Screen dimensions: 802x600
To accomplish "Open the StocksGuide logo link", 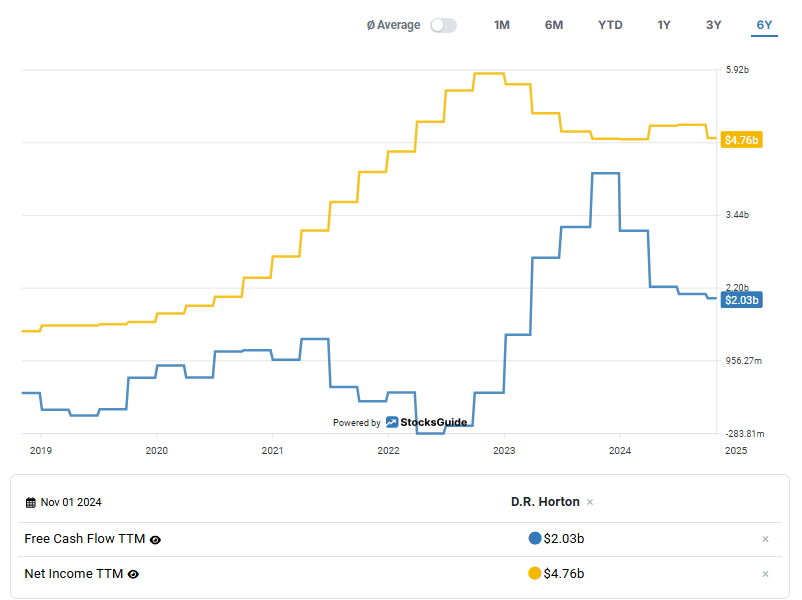I will [x=427, y=422].
